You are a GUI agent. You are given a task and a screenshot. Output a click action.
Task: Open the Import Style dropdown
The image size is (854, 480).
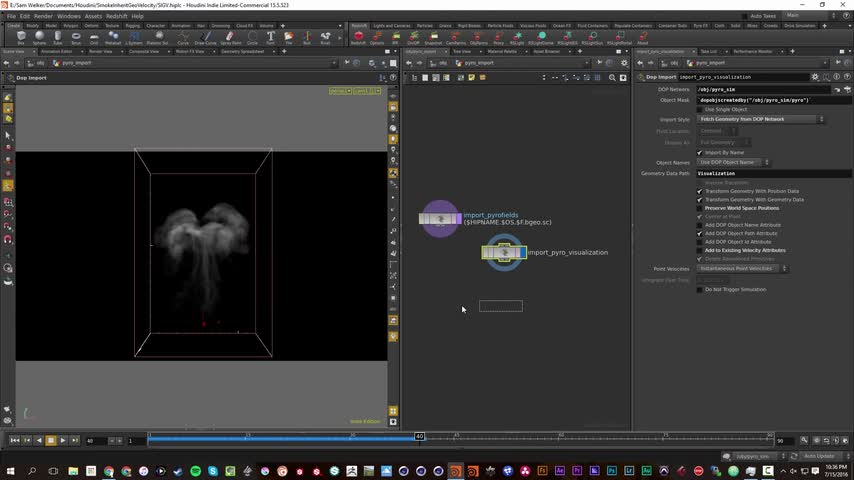761,119
